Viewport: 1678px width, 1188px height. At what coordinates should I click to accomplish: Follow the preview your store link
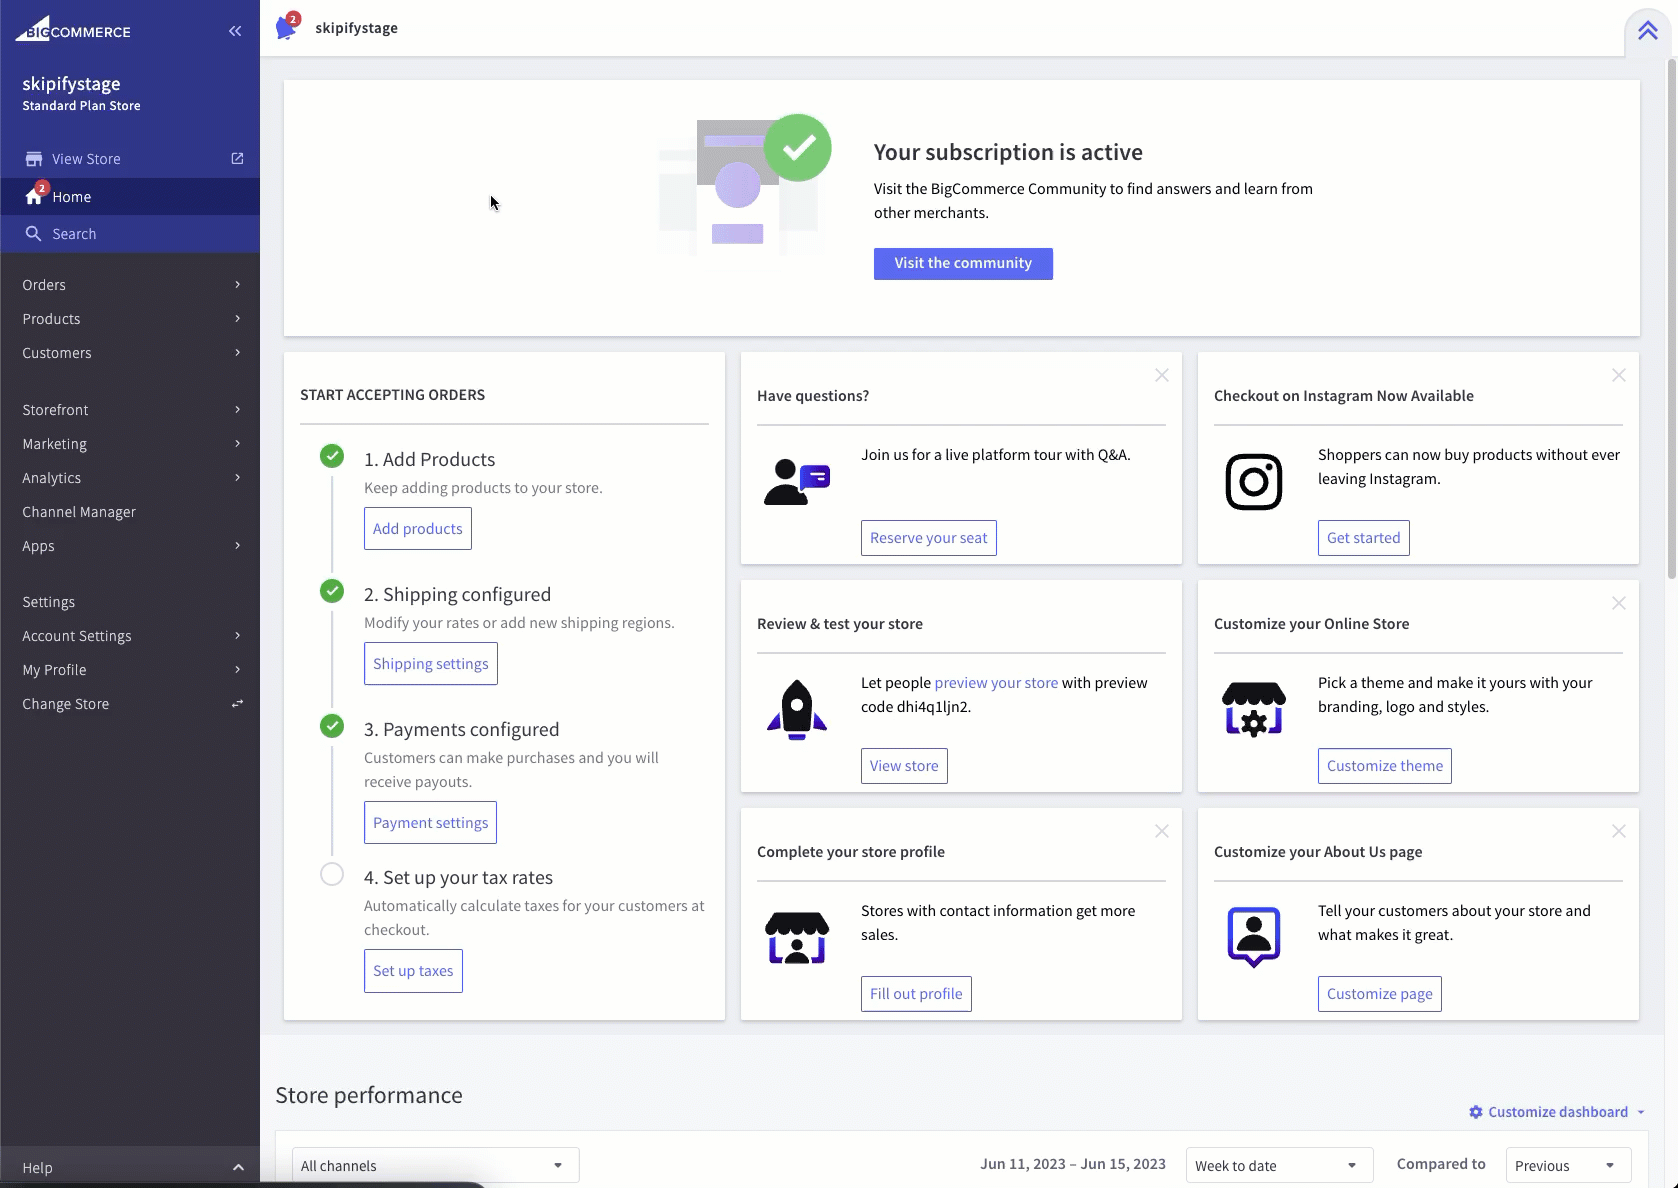point(996,683)
